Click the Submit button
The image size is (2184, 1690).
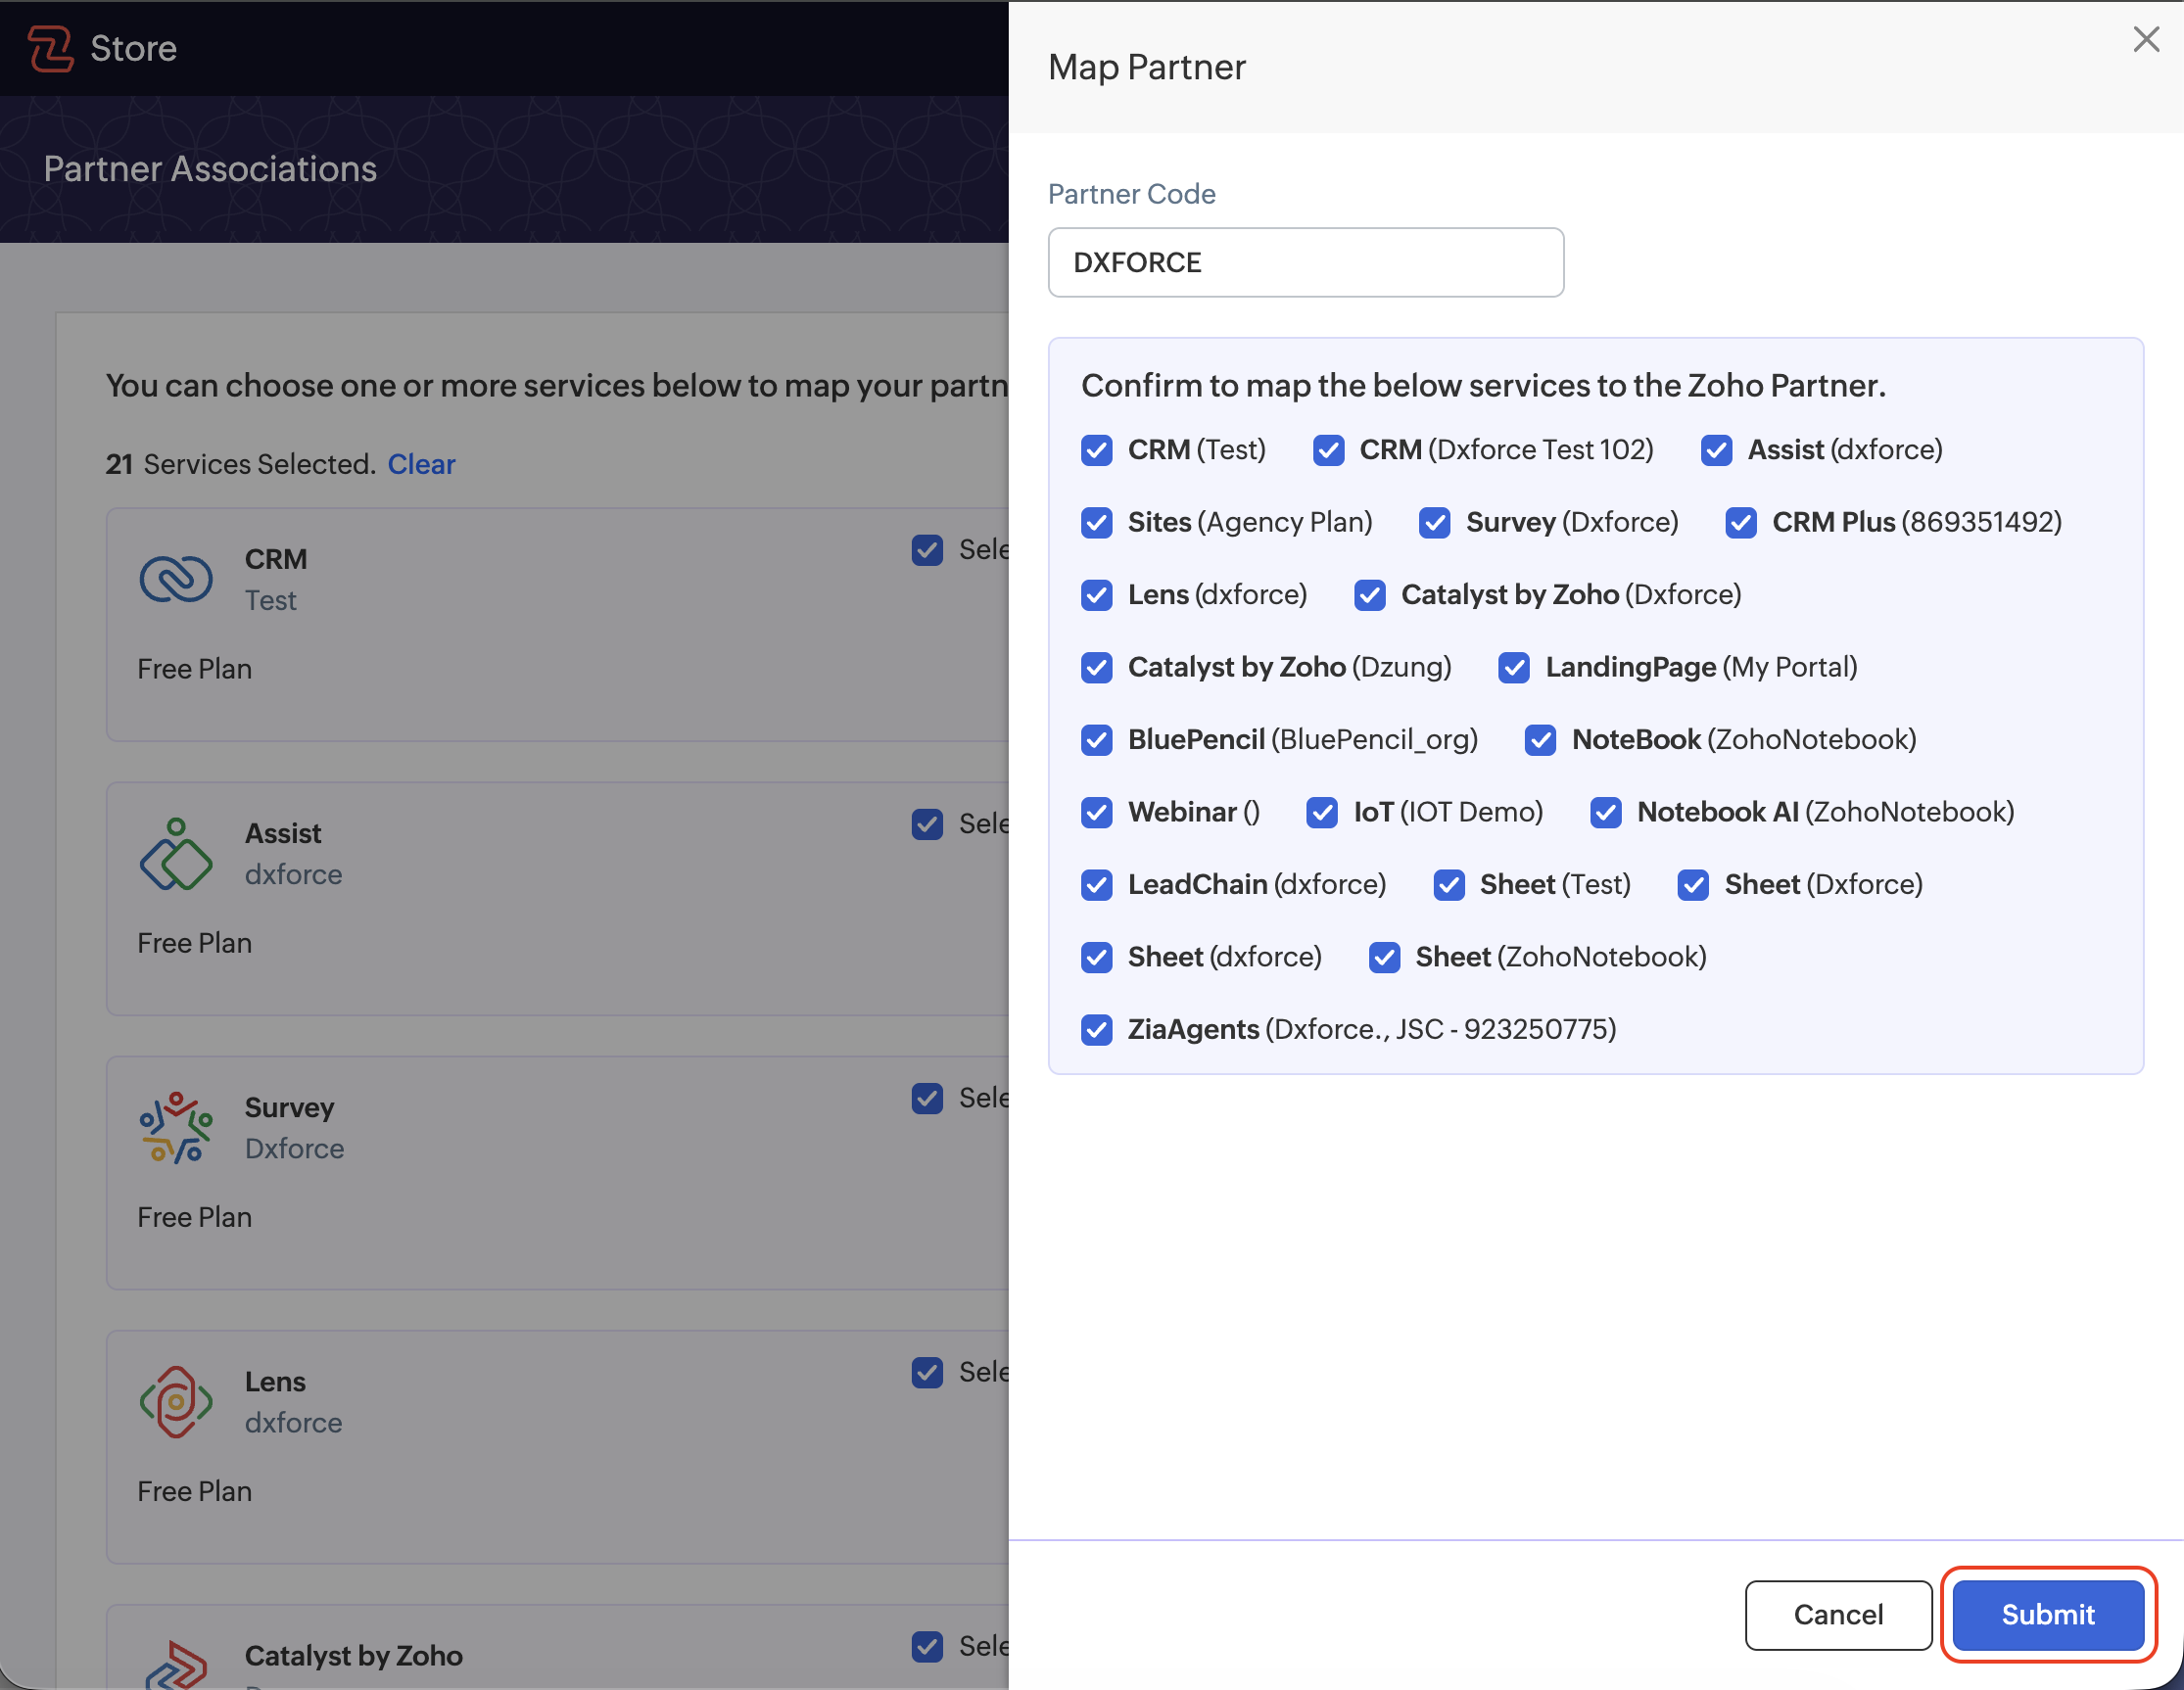(x=2048, y=1614)
